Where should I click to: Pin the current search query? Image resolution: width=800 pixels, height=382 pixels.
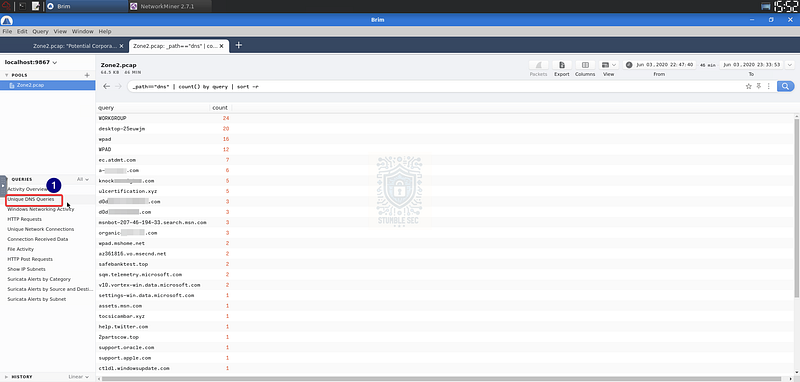point(759,86)
